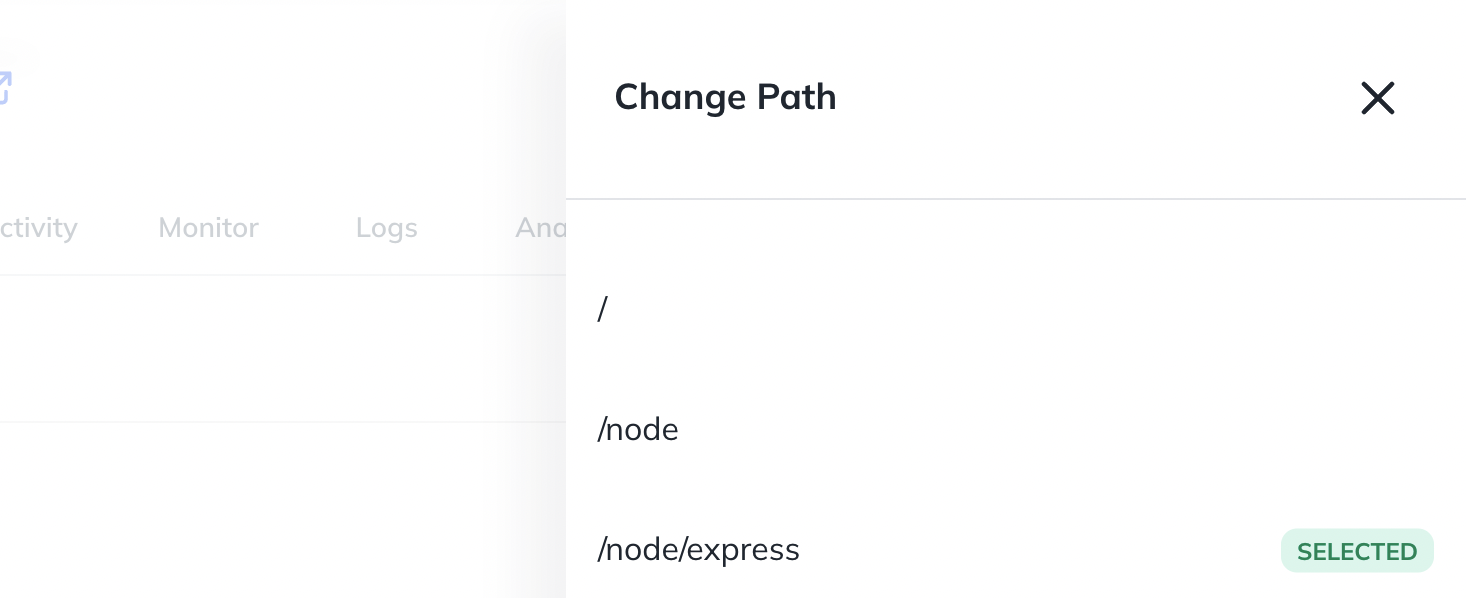Open the Logs tab
This screenshot has height=598, width=1466.
pyautogui.click(x=386, y=228)
